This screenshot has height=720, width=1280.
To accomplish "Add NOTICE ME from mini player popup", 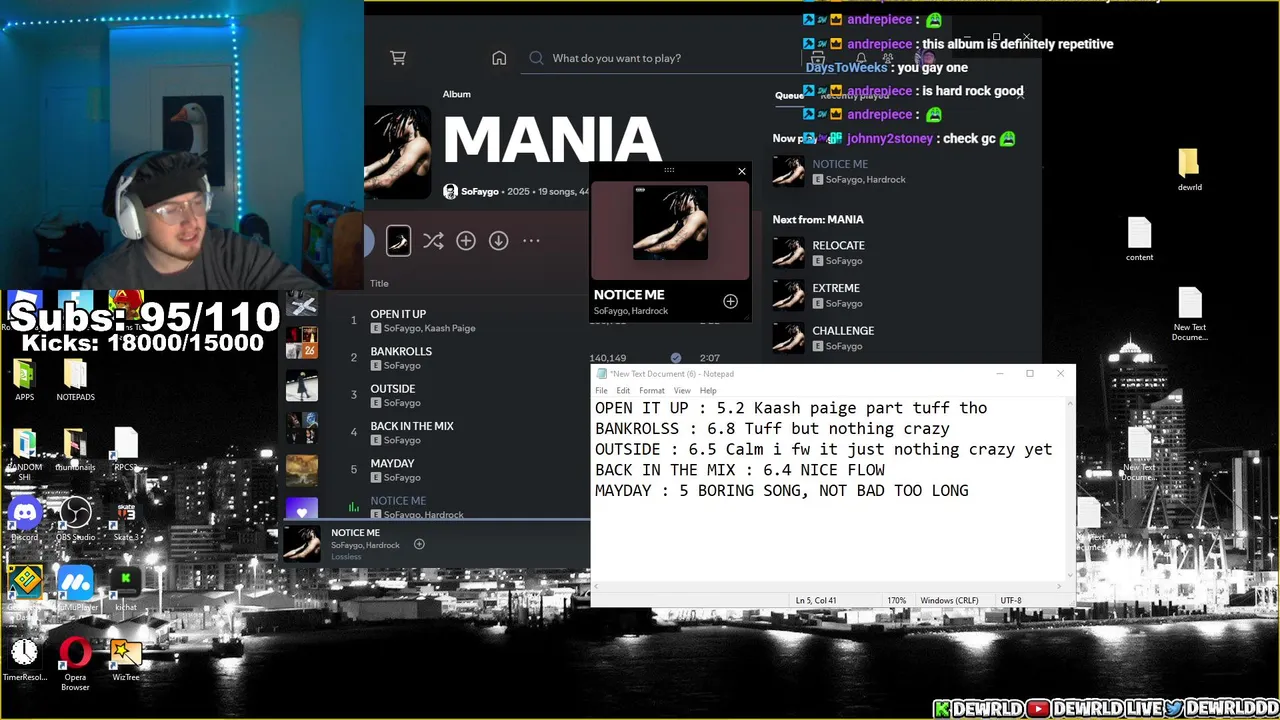I will tap(730, 302).
